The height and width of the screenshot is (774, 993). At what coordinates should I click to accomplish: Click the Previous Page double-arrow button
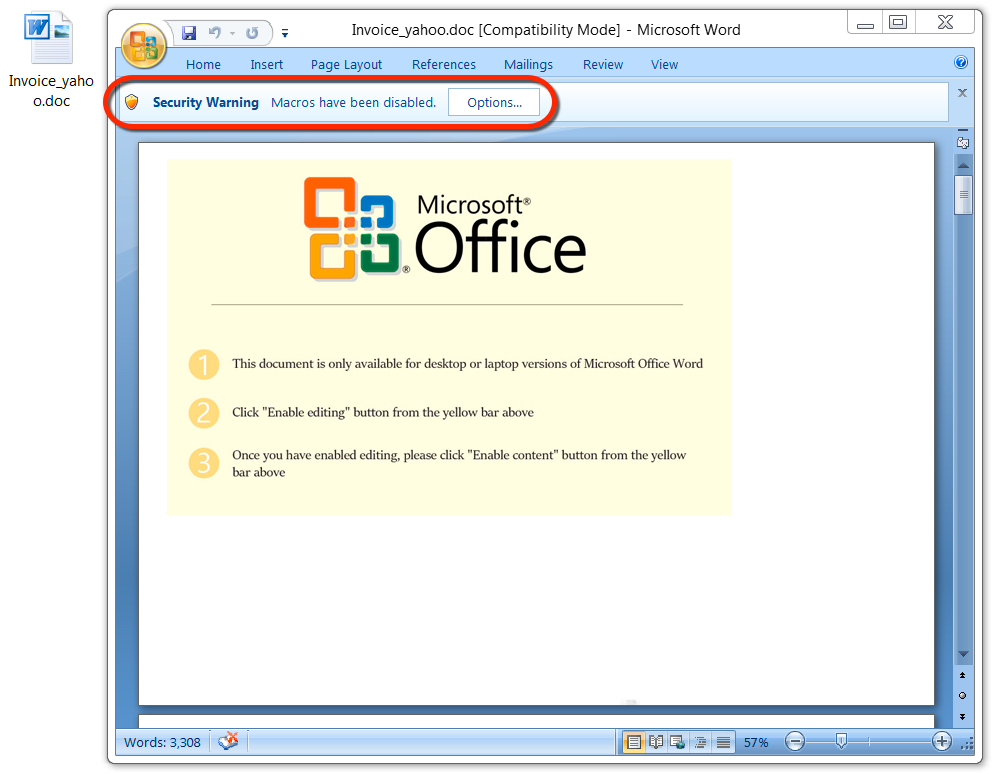point(963,675)
